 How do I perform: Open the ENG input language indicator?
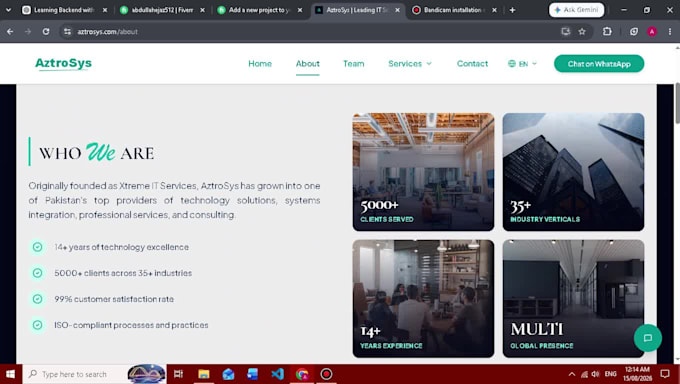tap(611, 374)
